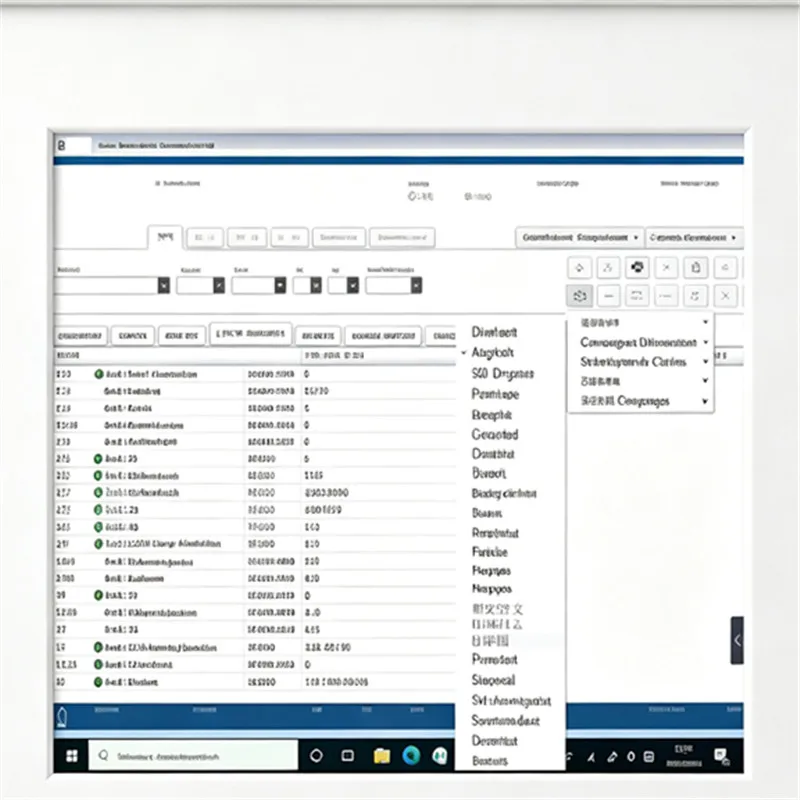Select the checked item in the long open menu
This screenshot has height=800, width=800.
(493, 353)
